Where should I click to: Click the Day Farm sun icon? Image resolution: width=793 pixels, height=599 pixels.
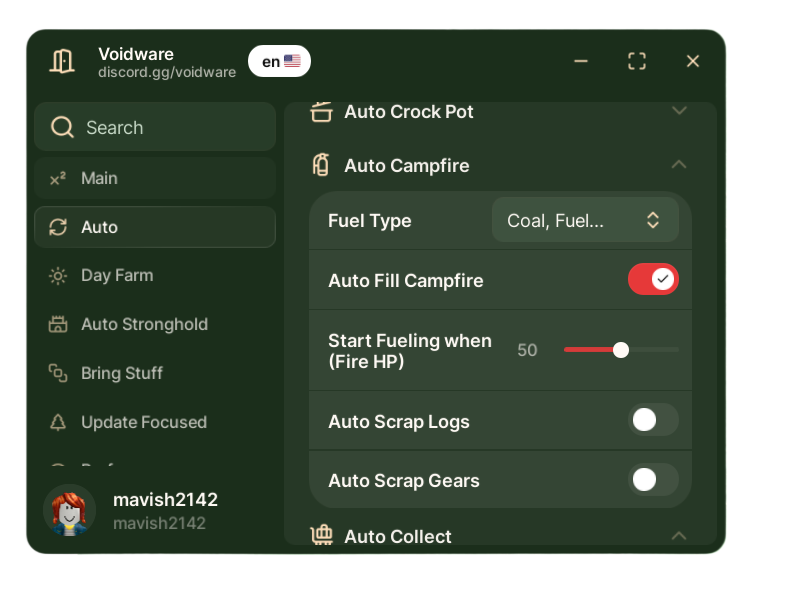point(58,276)
